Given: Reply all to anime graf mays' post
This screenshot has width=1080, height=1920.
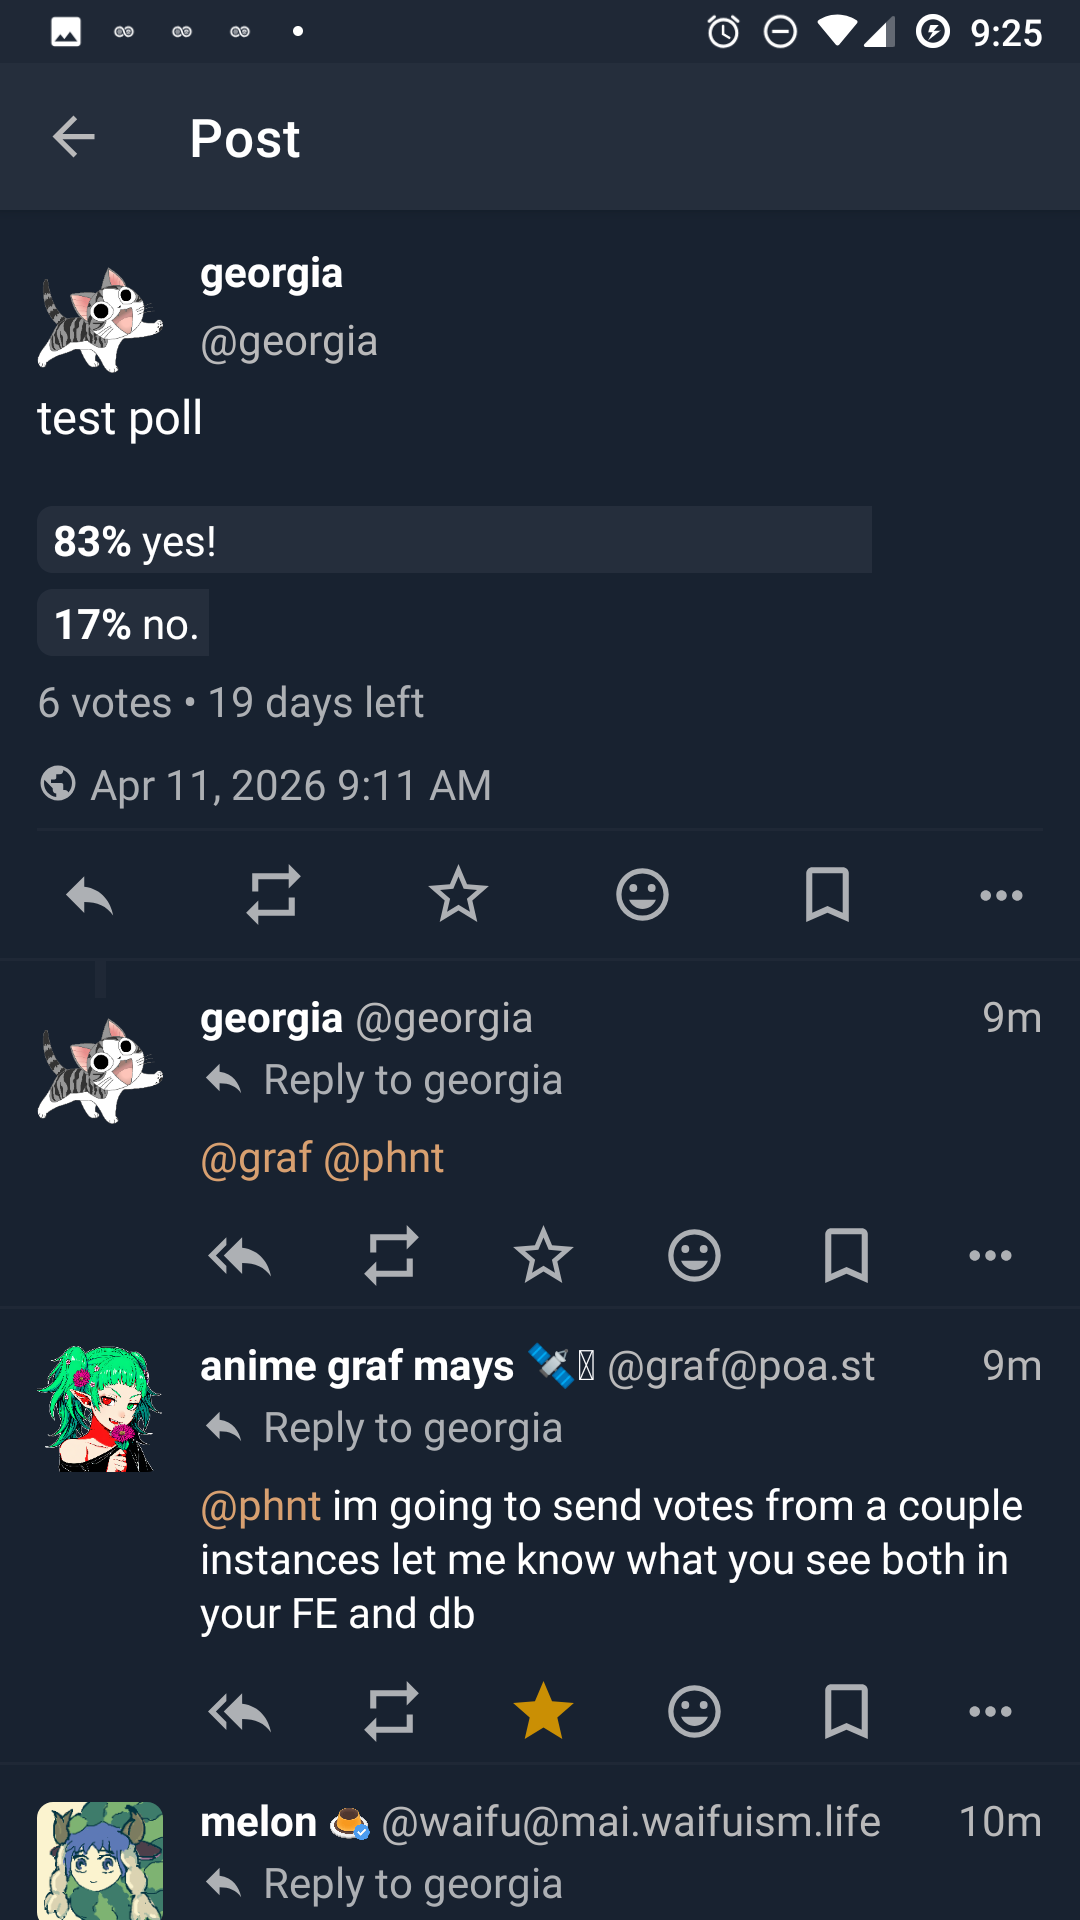Looking at the screenshot, I should [x=239, y=1711].
